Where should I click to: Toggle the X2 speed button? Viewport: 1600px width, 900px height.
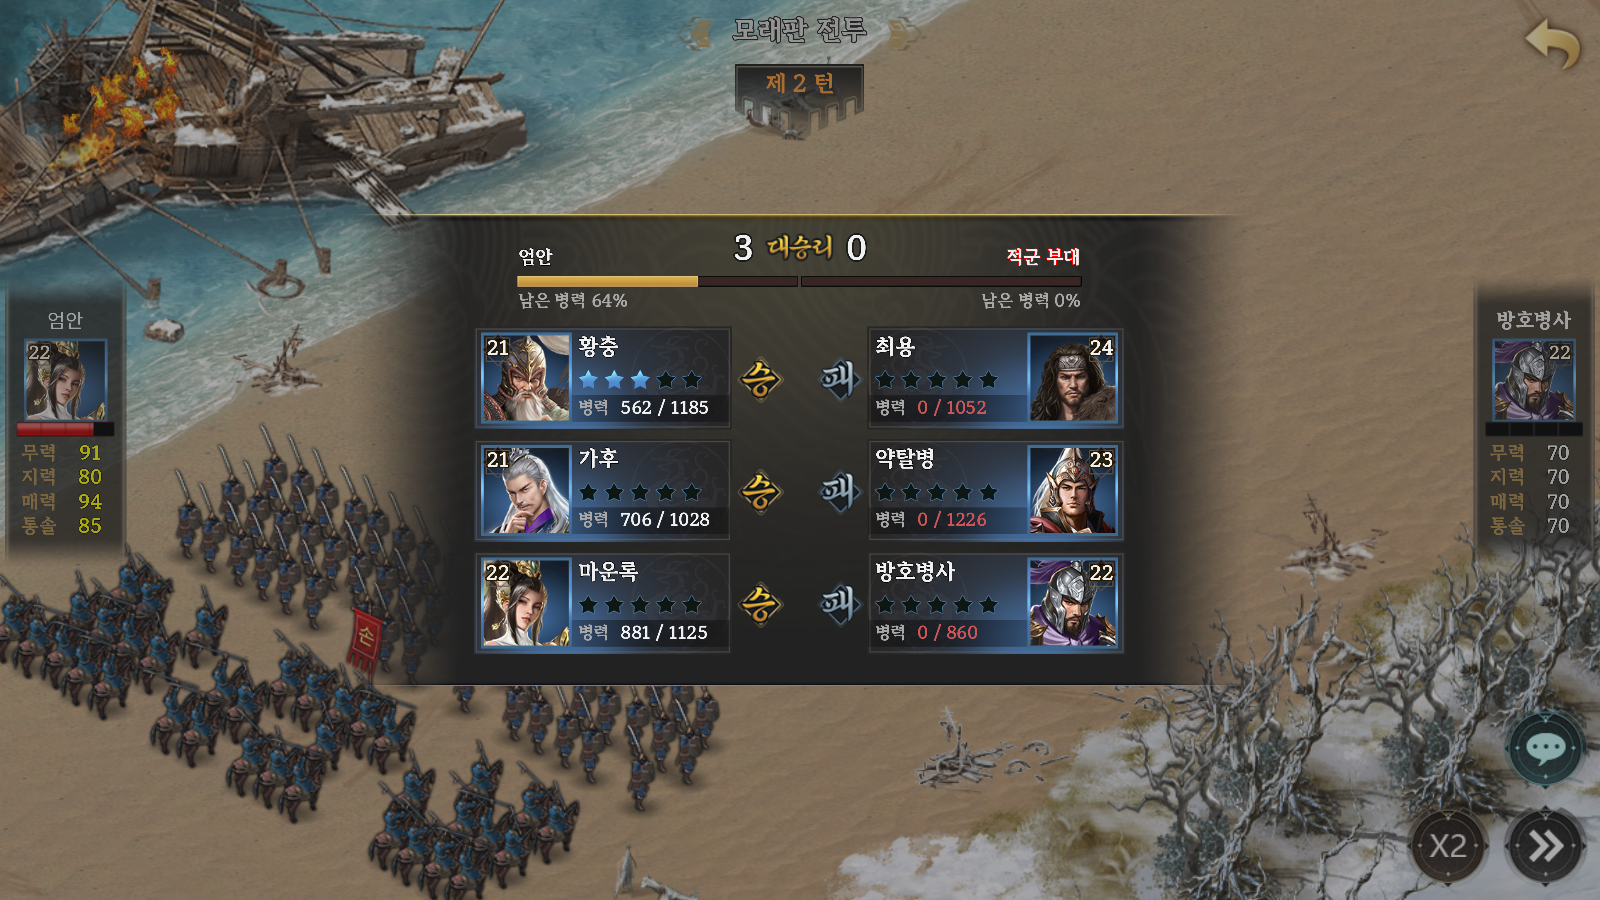[x=1447, y=846]
